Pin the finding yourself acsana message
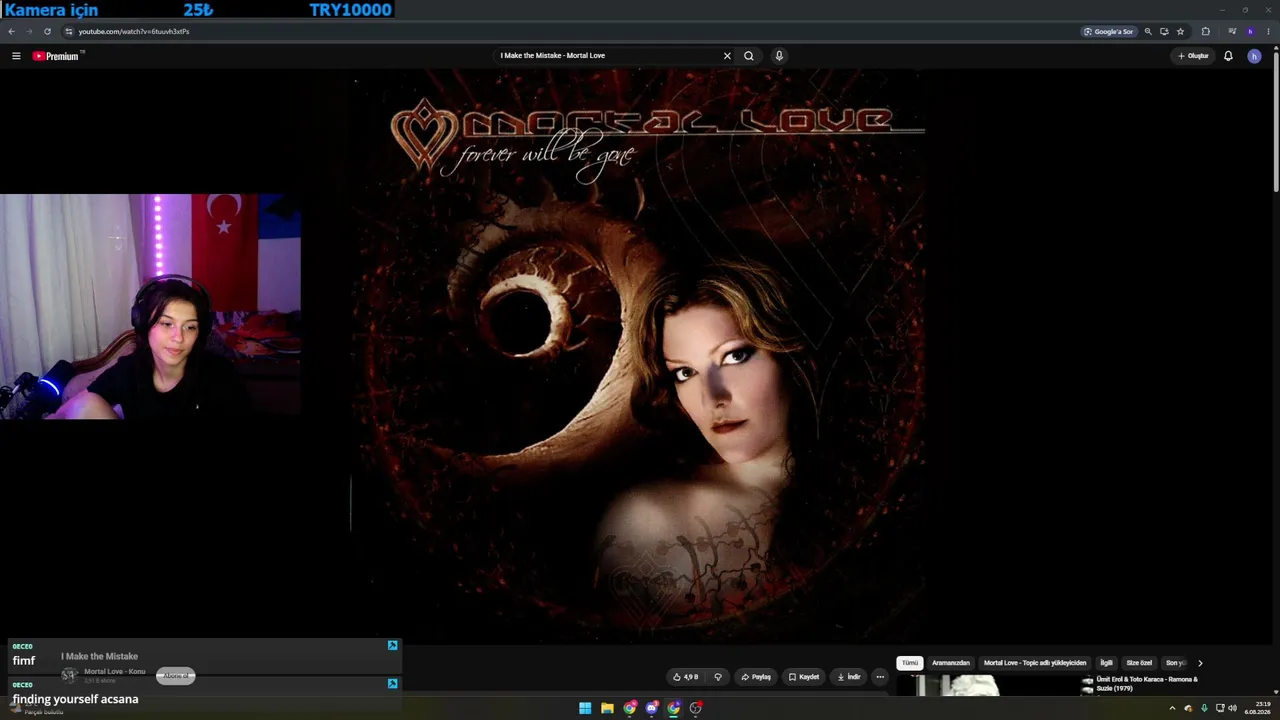 point(393,684)
